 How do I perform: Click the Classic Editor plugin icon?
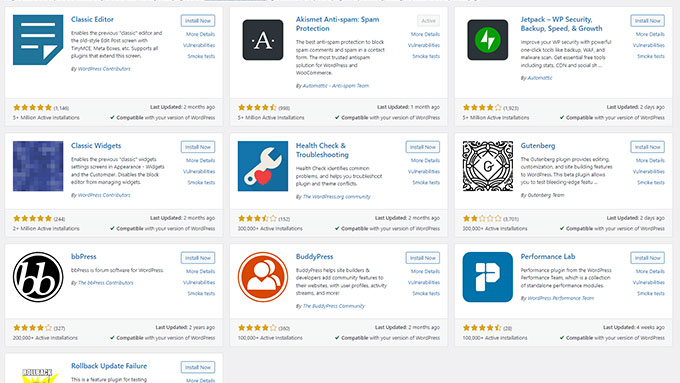(x=38, y=40)
